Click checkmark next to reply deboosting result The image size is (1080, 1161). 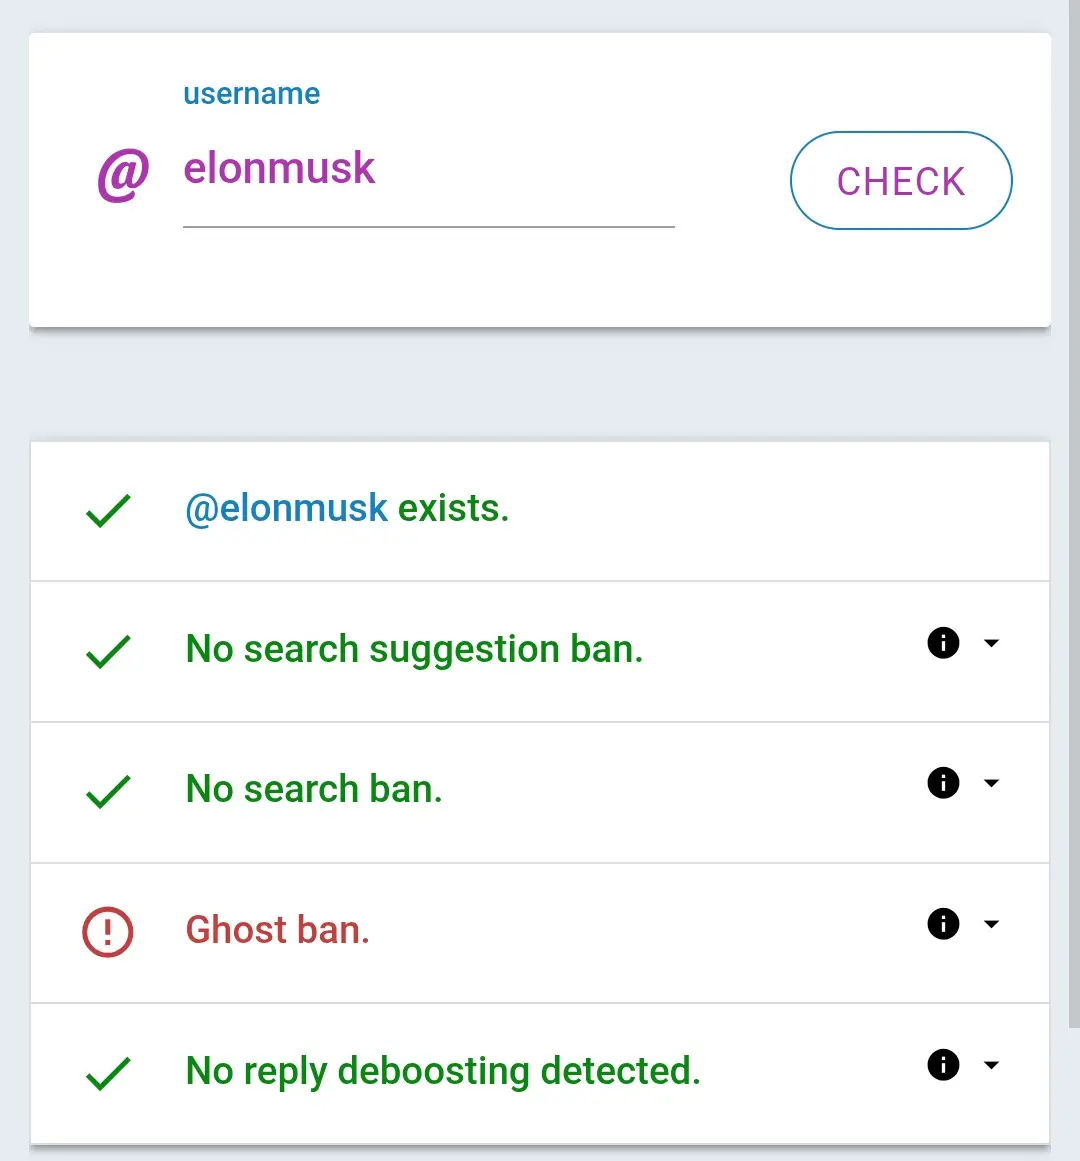coord(108,1073)
